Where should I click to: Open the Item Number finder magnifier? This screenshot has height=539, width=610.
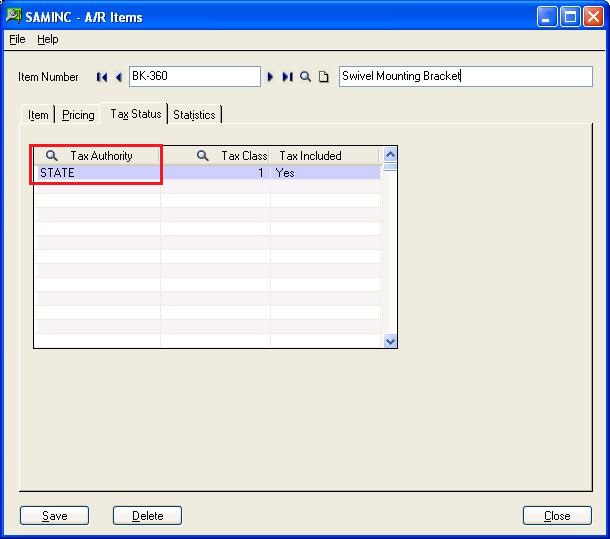coord(305,77)
